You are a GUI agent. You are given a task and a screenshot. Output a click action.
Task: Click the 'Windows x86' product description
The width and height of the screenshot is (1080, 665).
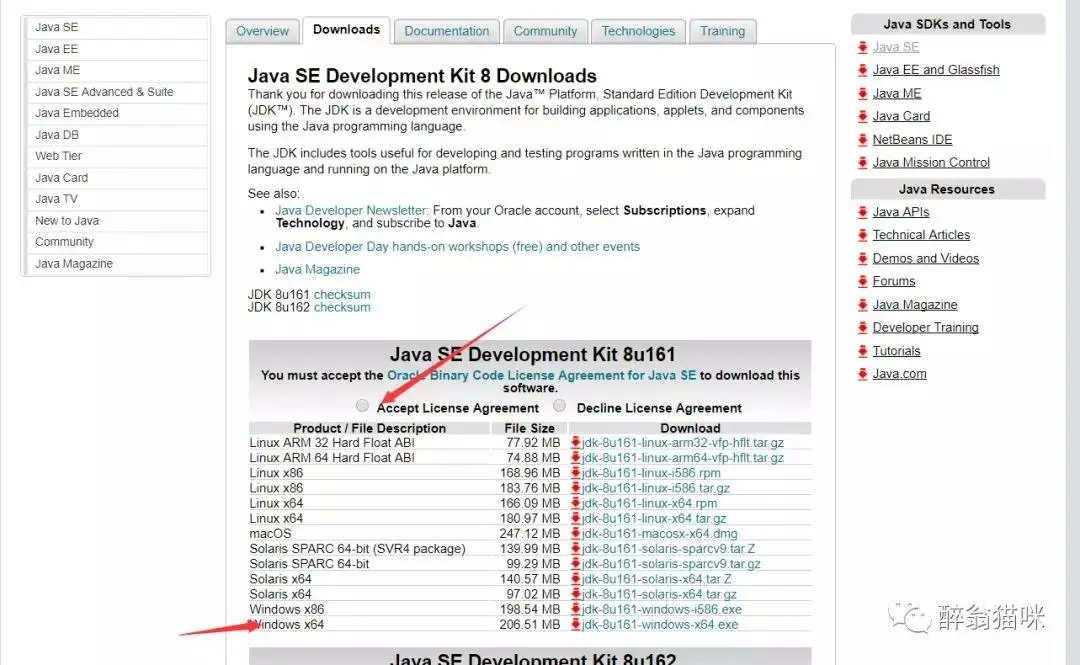(287, 609)
